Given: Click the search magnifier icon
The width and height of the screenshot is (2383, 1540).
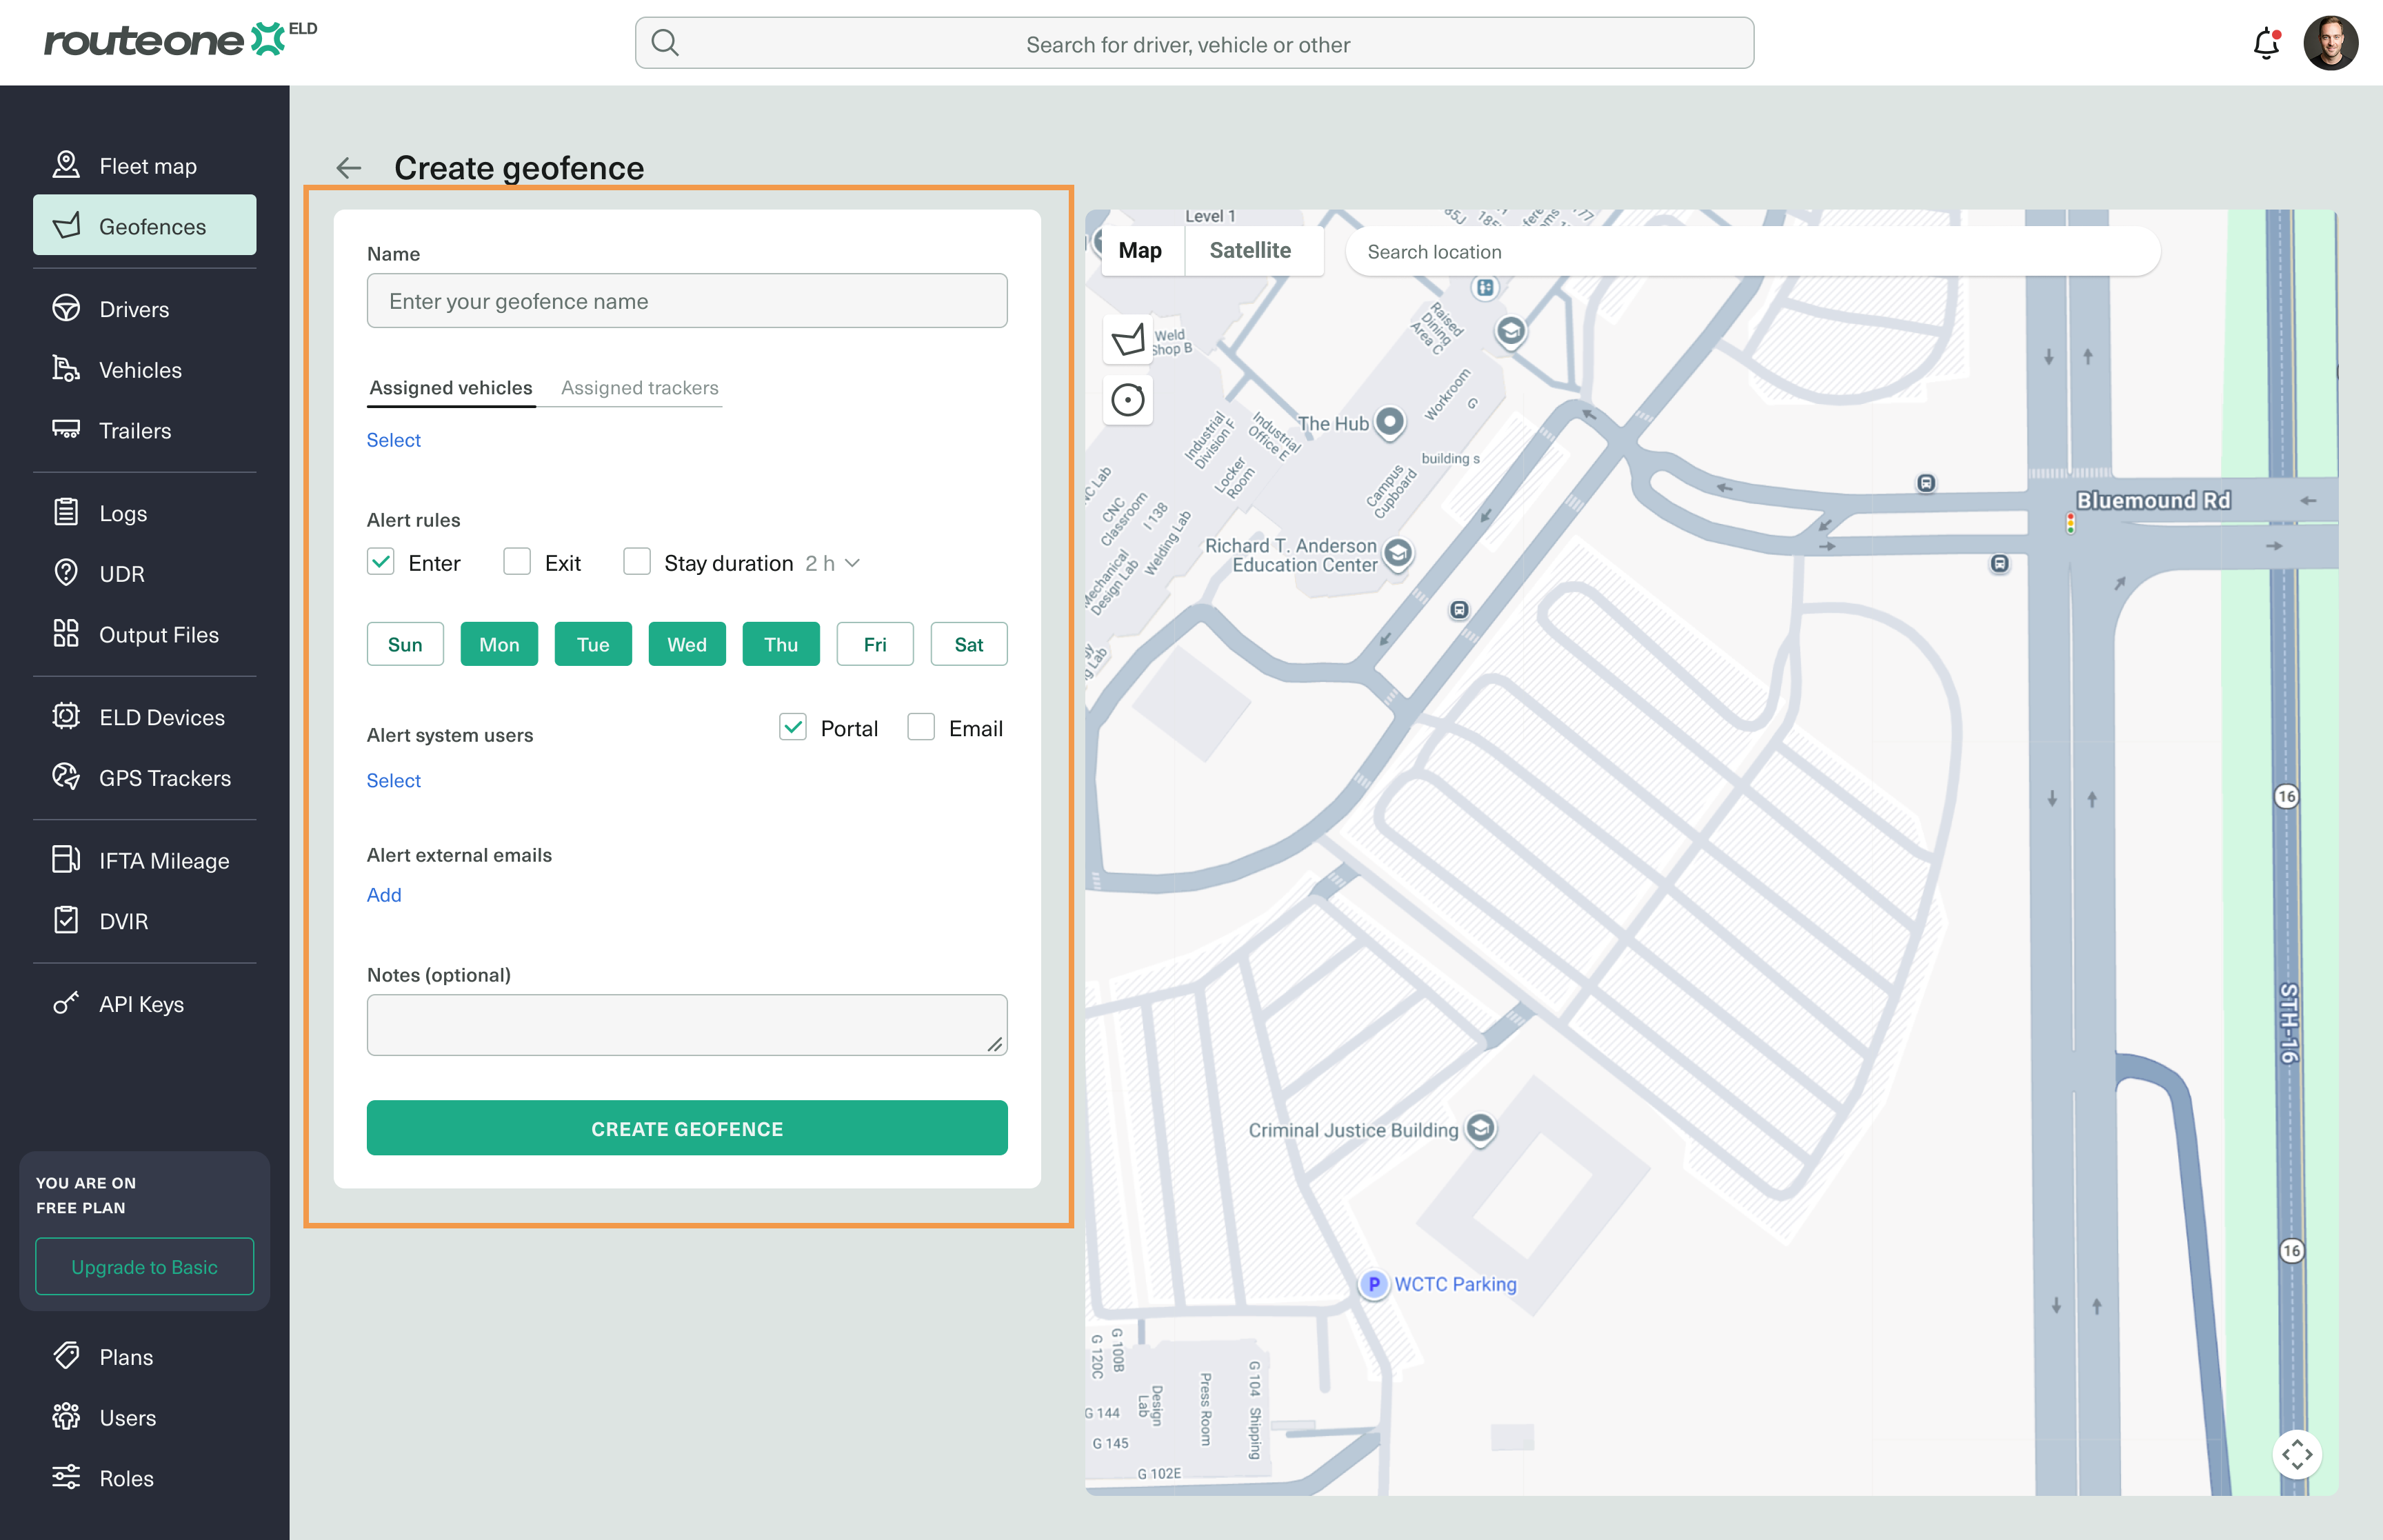Looking at the screenshot, I should click(x=665, y=43).
